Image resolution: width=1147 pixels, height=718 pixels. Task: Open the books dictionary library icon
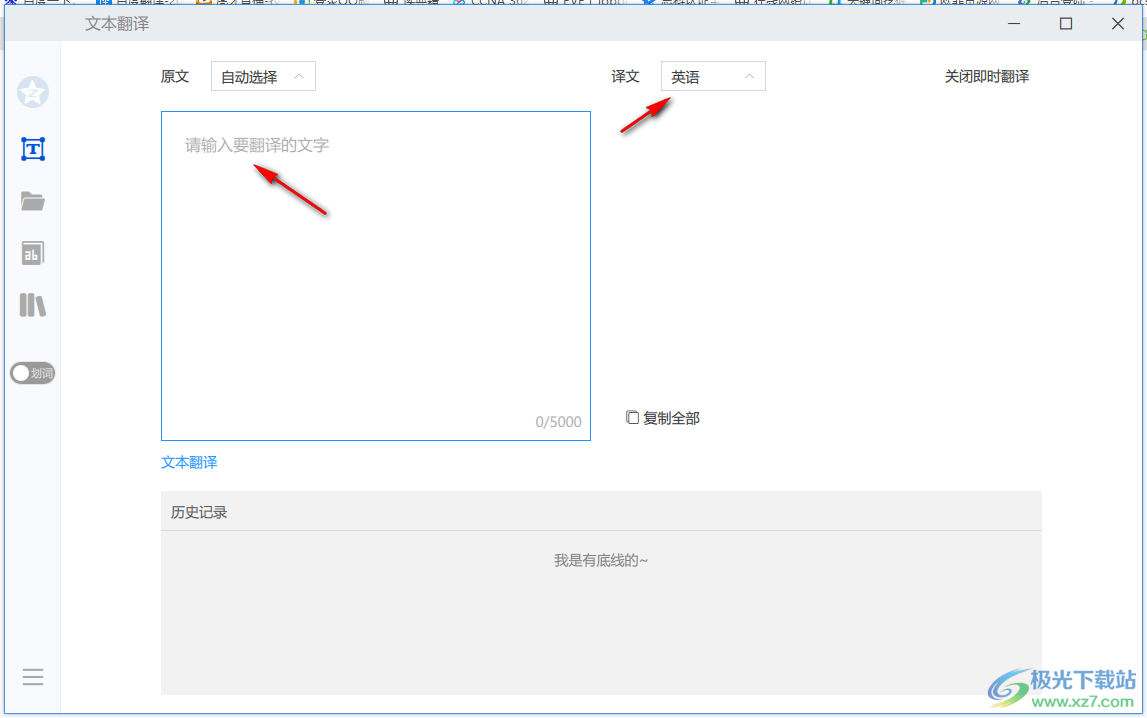coord(32,305)
